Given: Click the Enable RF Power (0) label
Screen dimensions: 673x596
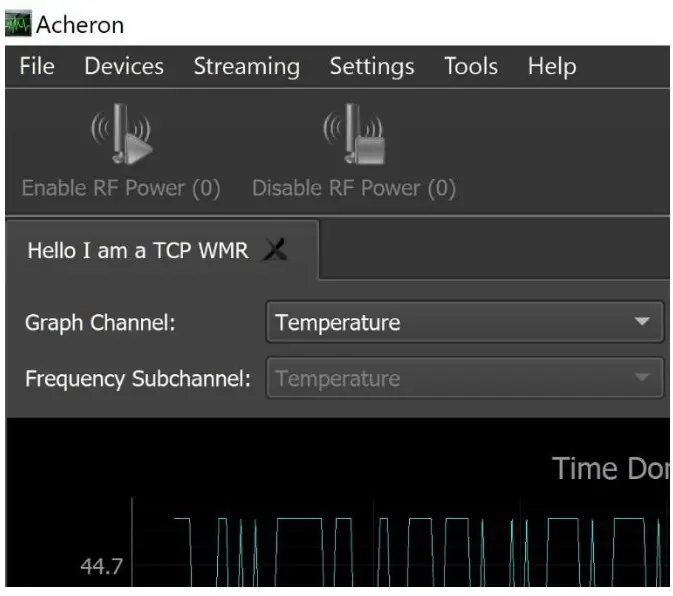Looking at the screenshot, I should coord(121,188).
